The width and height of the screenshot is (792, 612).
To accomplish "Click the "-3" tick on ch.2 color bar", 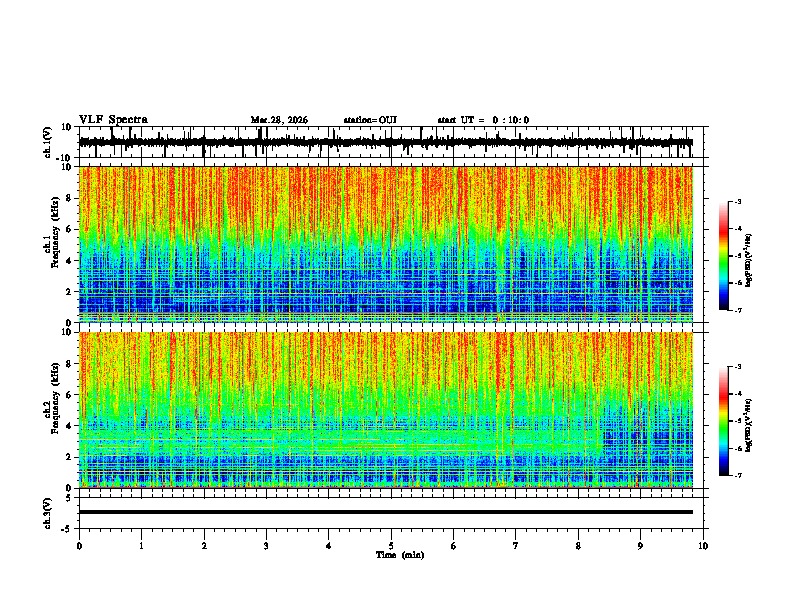I will click(737, 367).
